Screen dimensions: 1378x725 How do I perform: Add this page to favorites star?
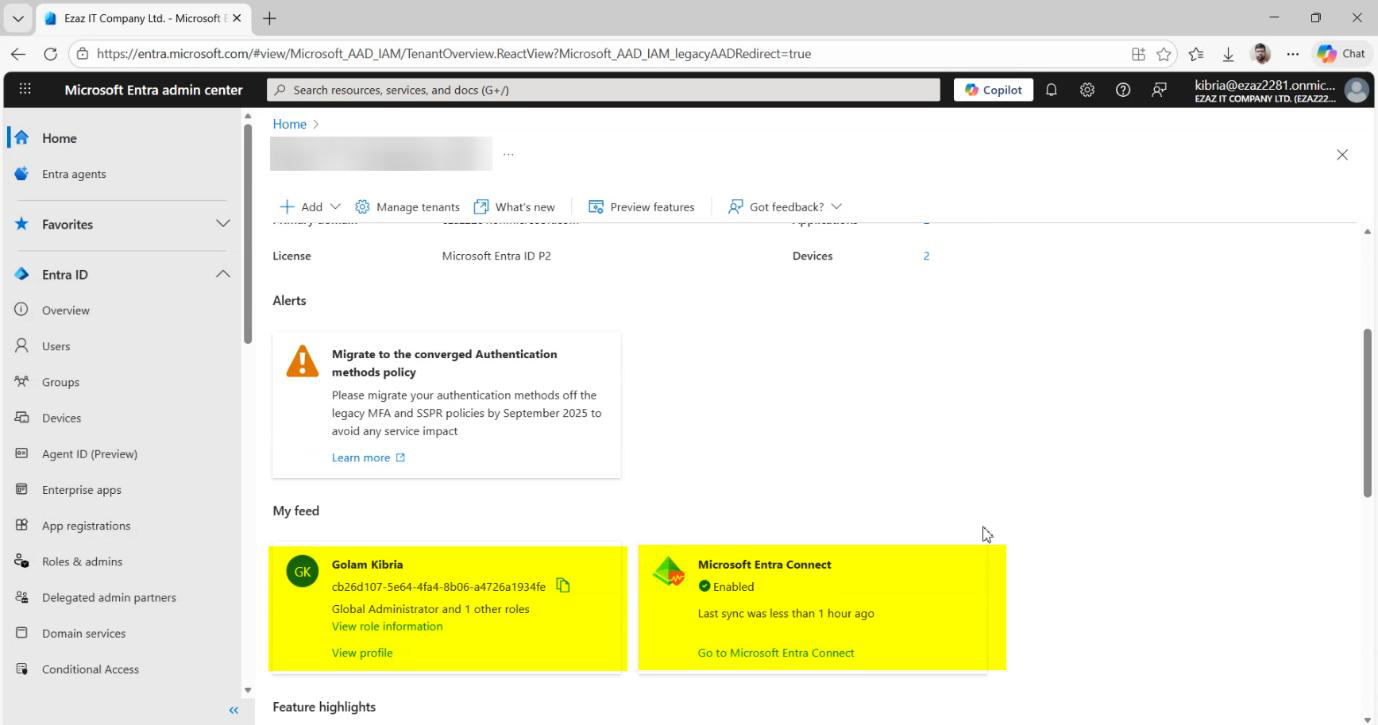click(x=1164, y=54)
